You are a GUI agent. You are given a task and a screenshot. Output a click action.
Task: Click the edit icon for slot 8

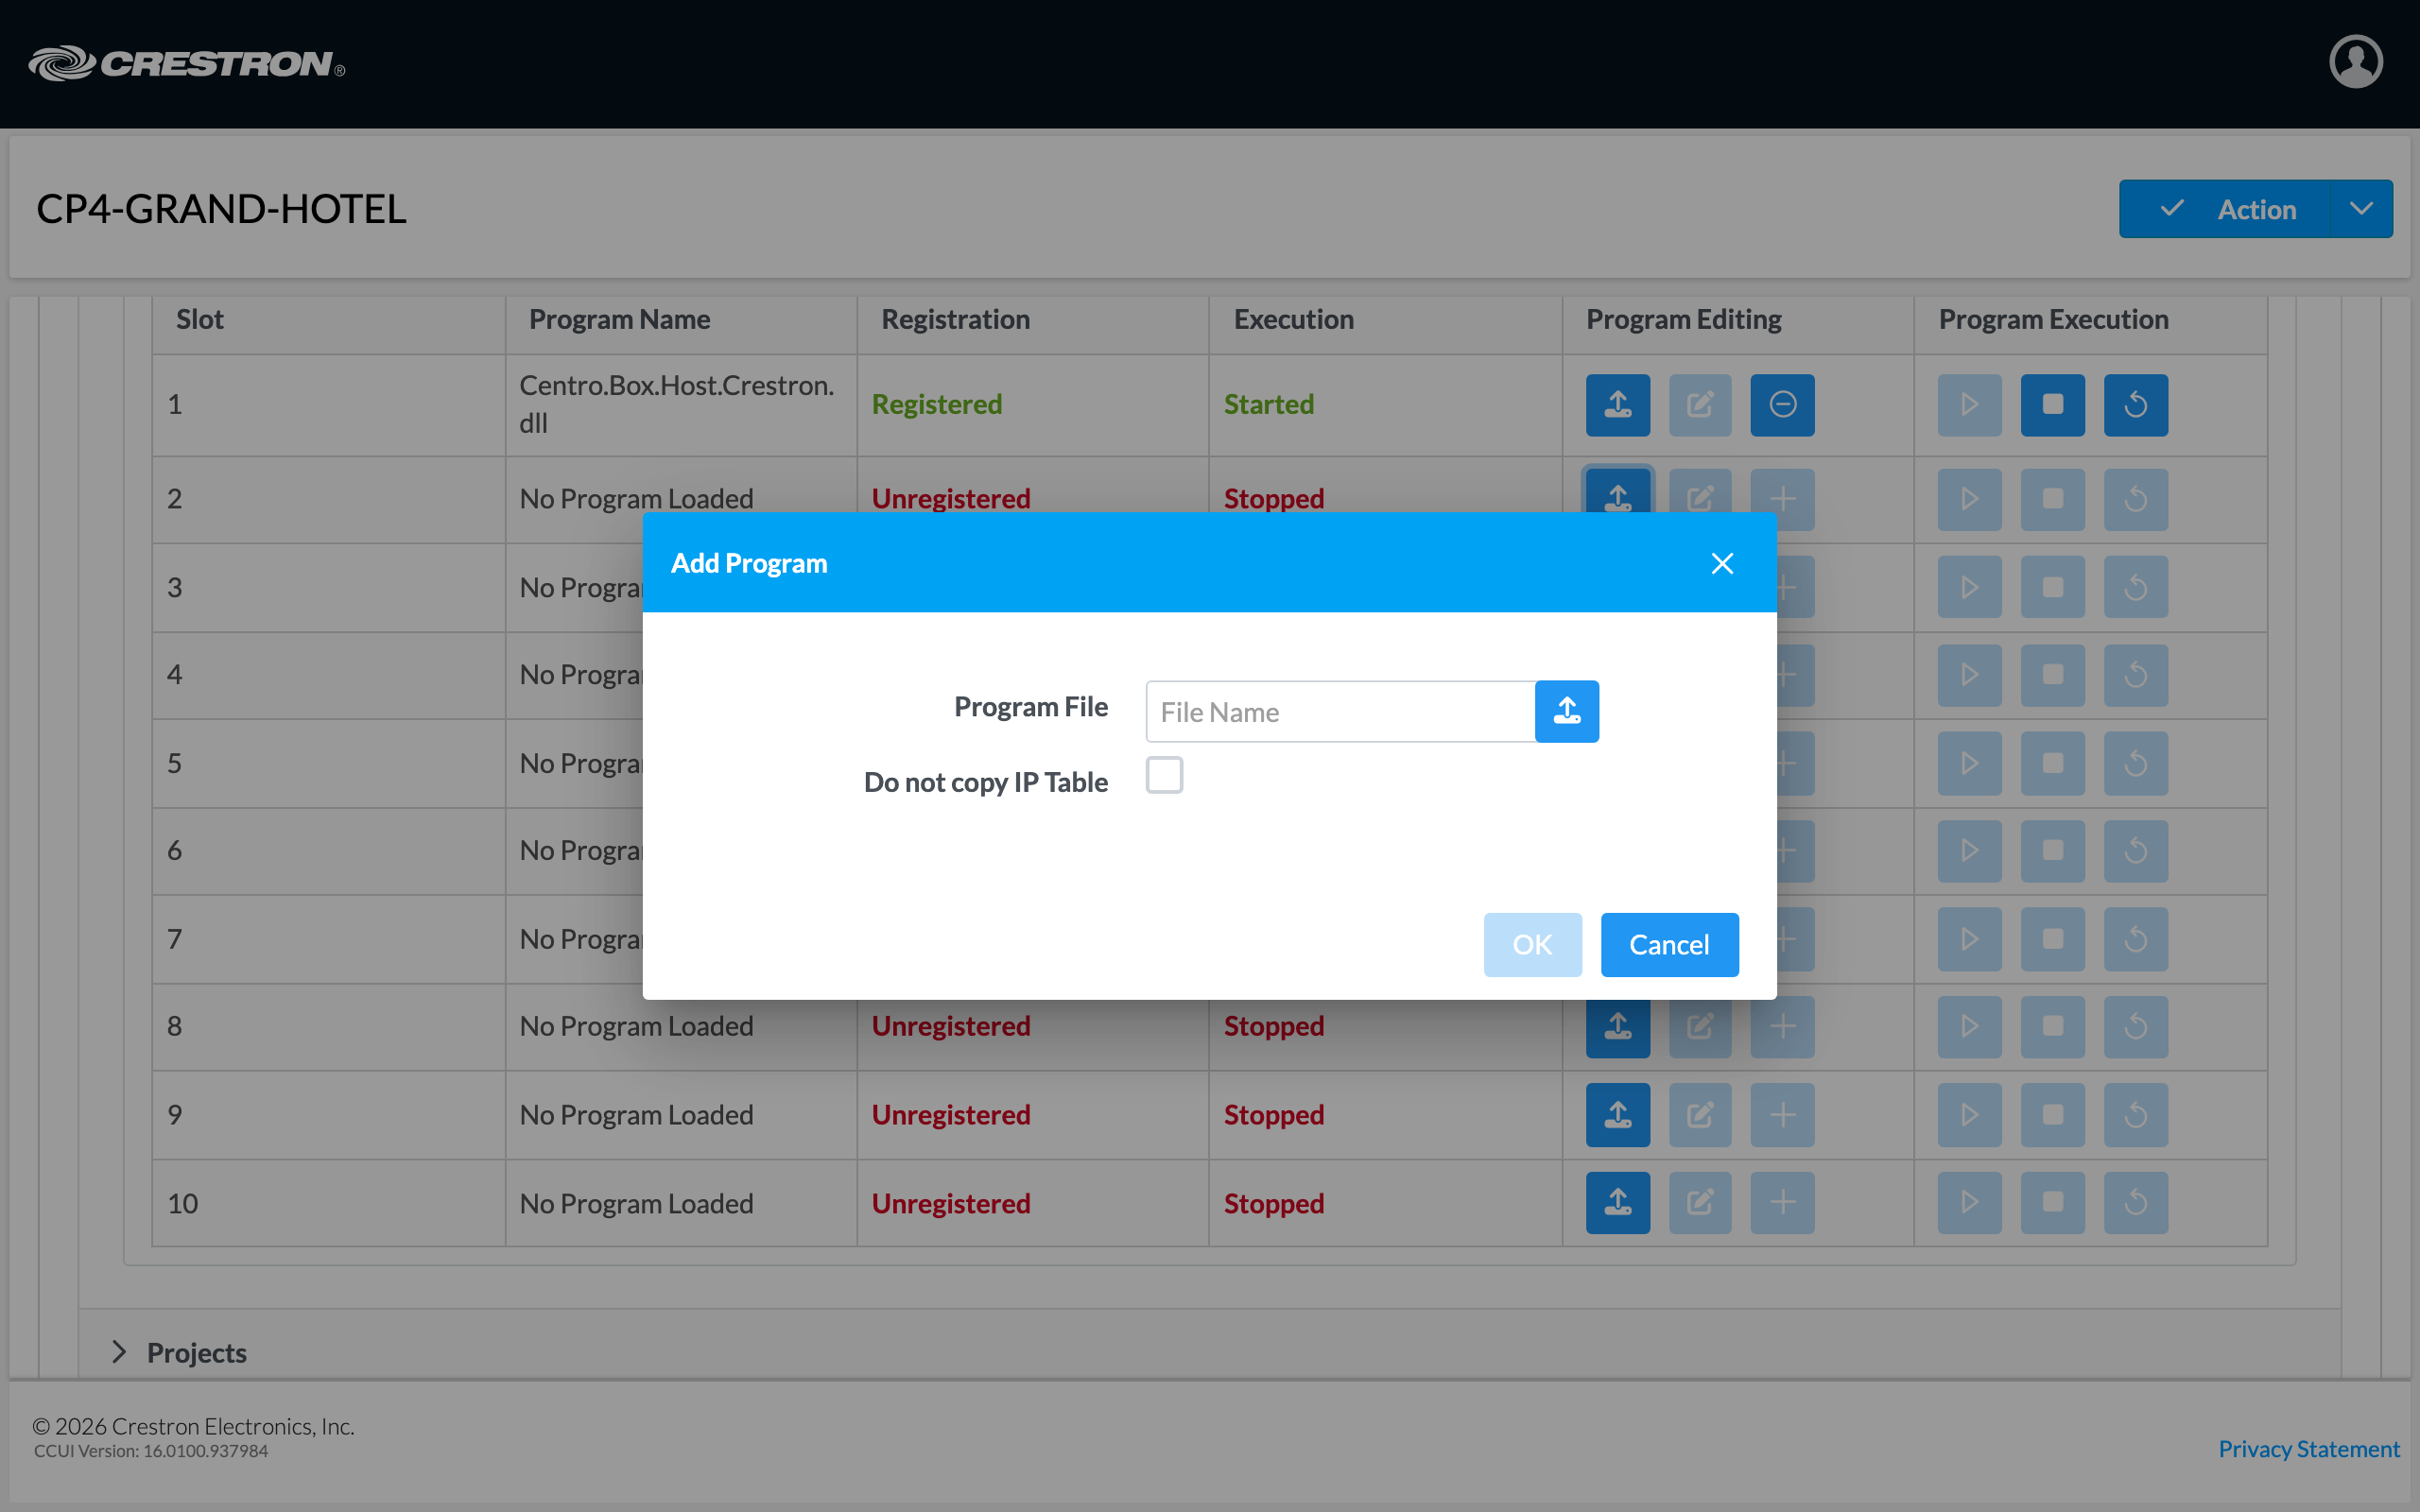click(1700, 1030)
